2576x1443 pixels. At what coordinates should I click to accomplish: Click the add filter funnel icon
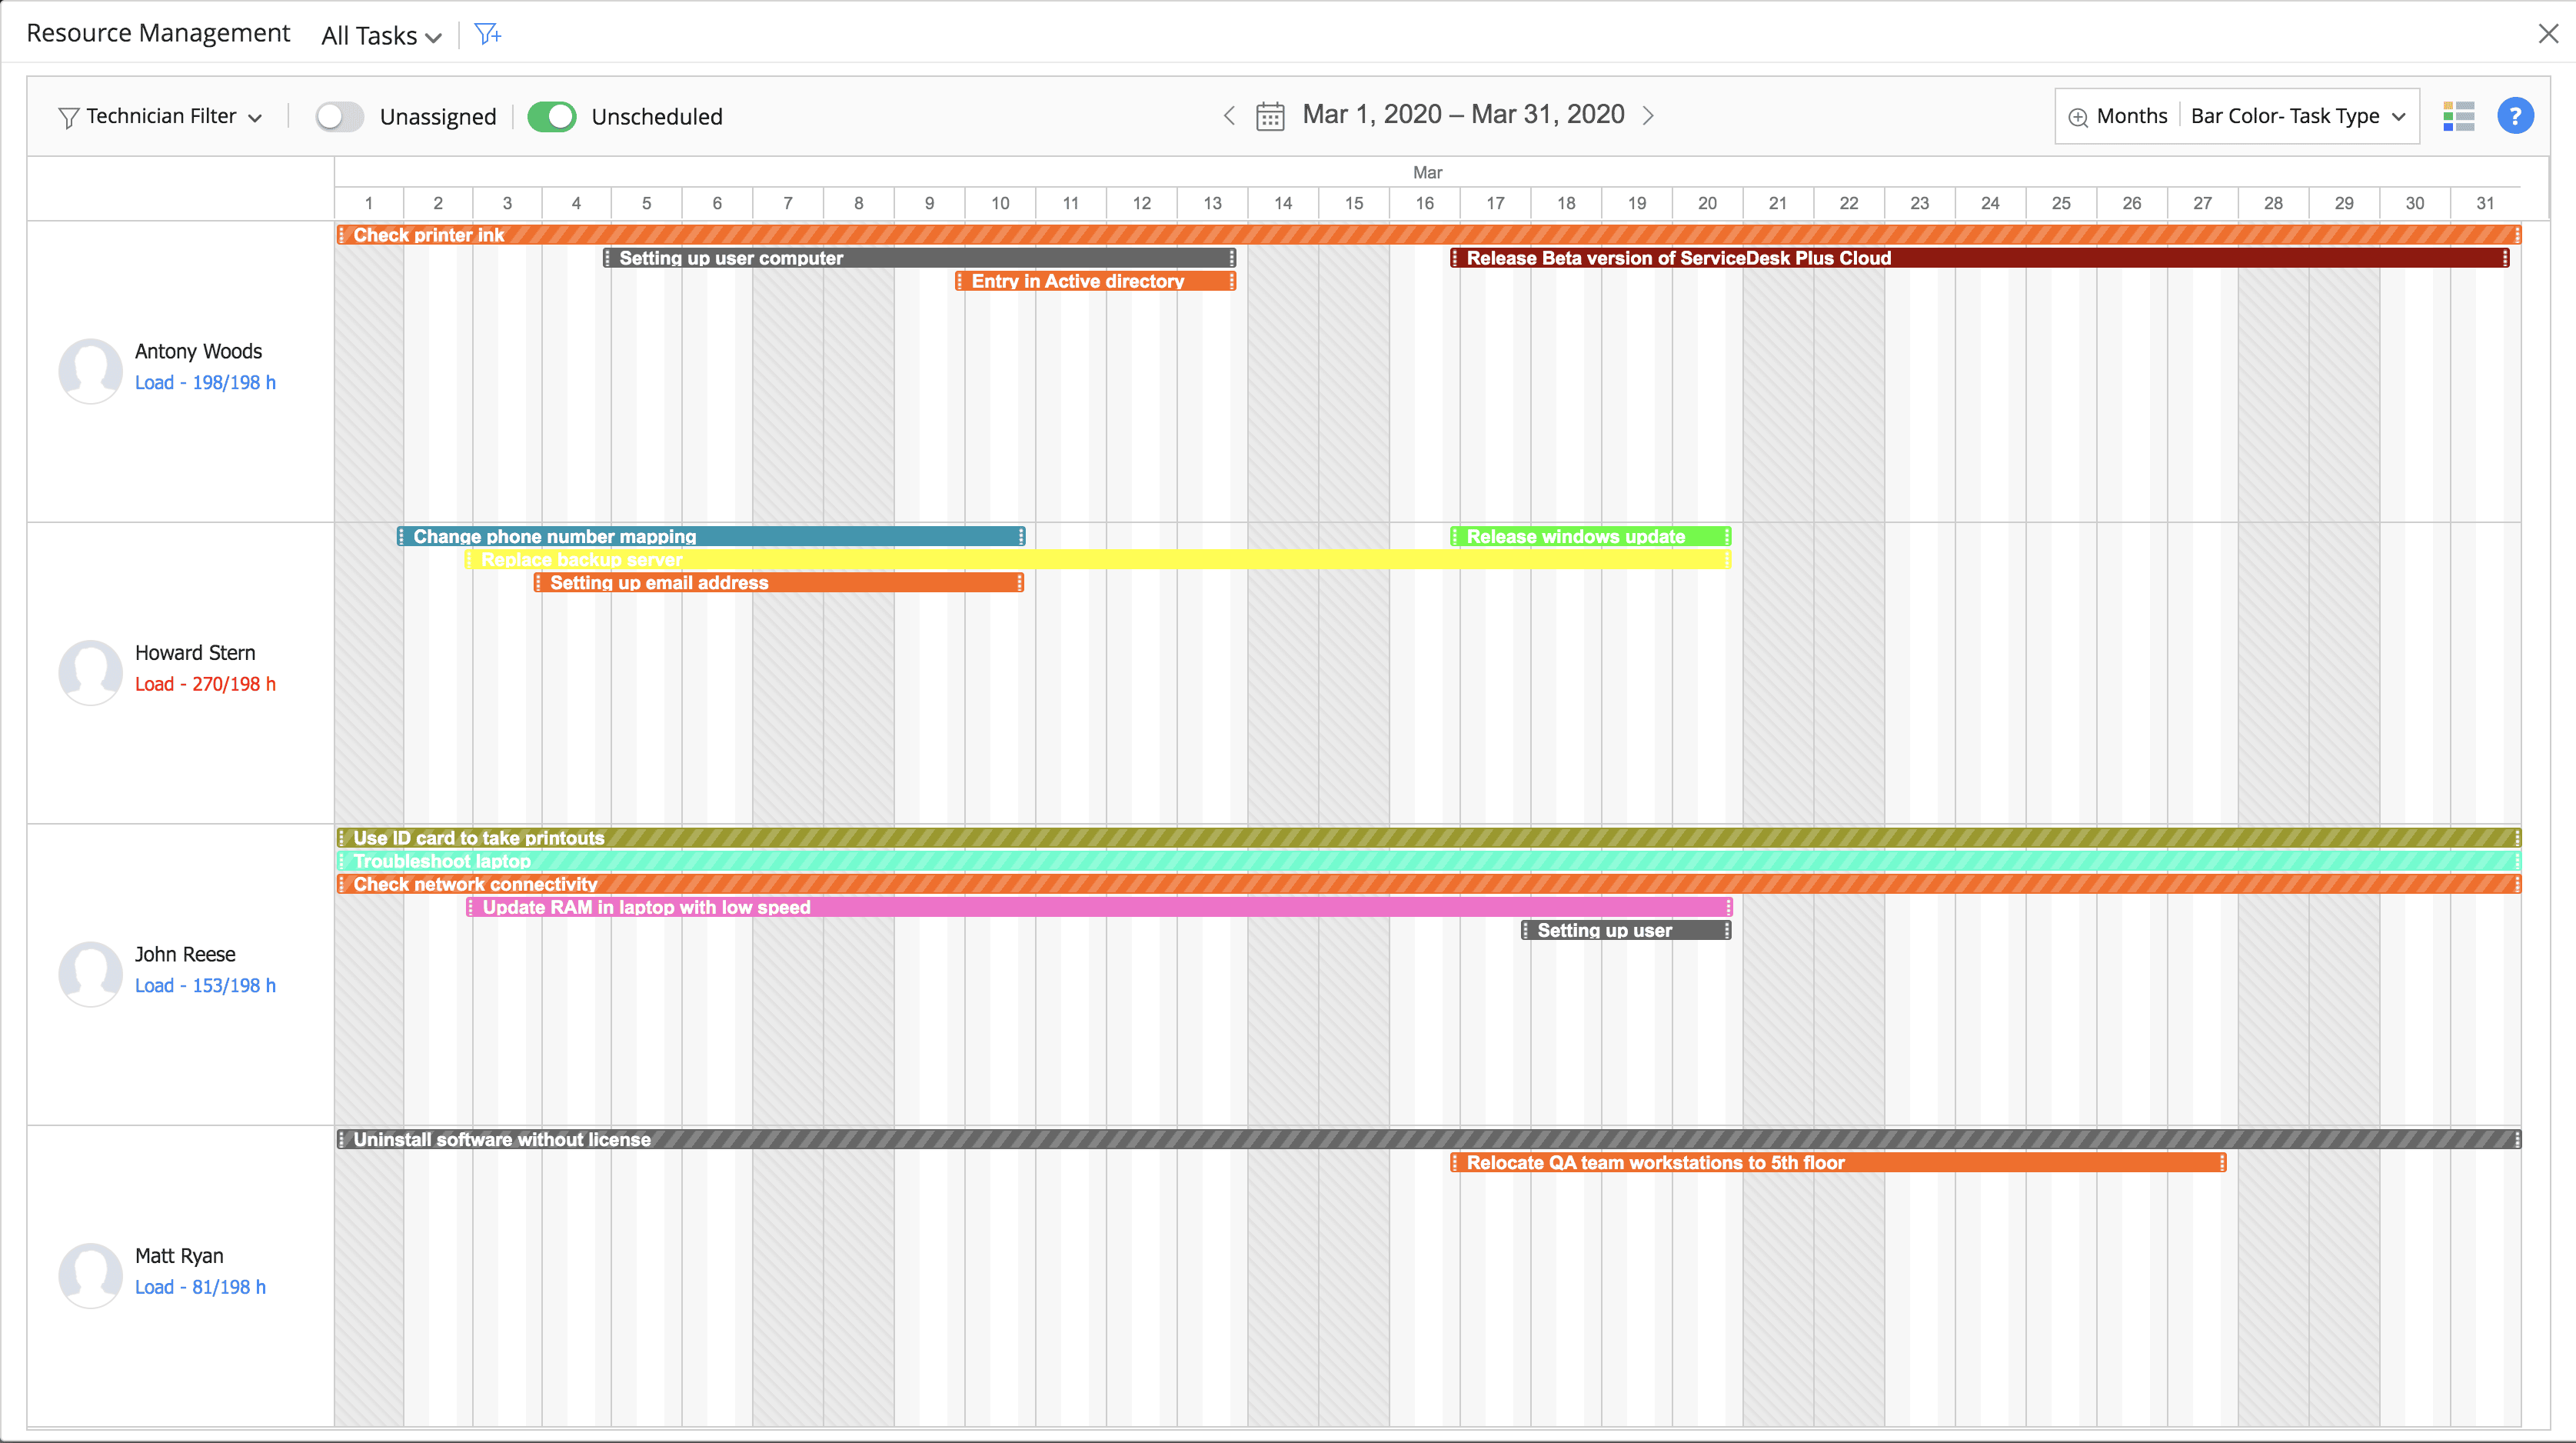pyautogui.click(x=487, y=35)
